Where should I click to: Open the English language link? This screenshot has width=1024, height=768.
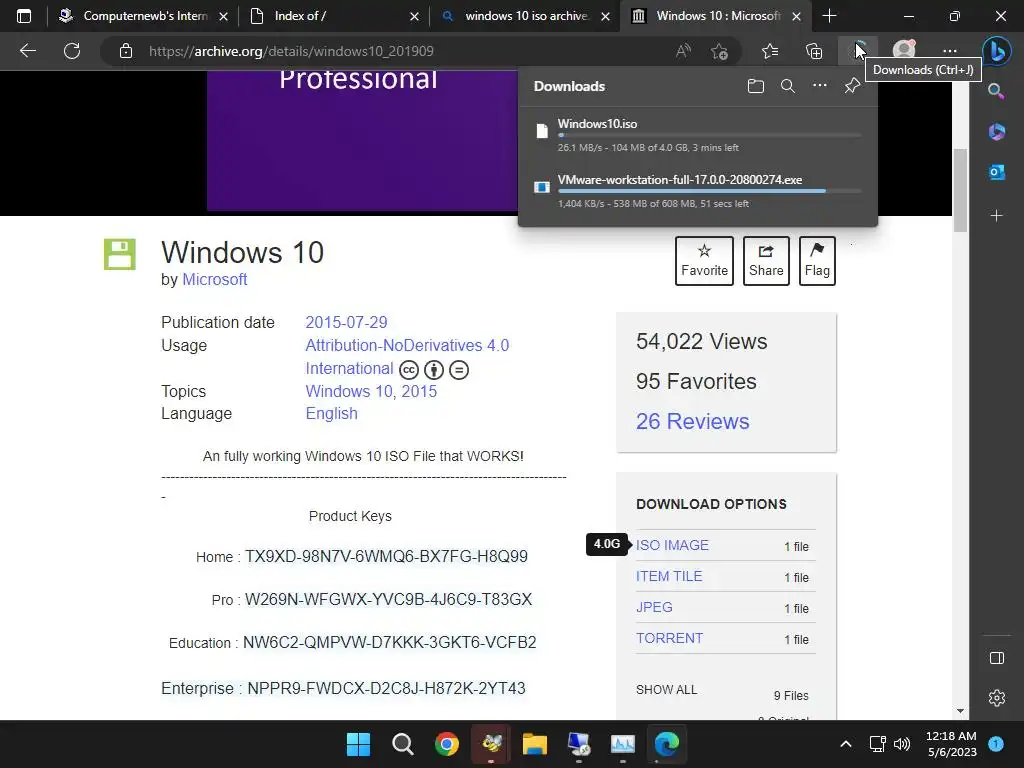[x=331, y=413]
